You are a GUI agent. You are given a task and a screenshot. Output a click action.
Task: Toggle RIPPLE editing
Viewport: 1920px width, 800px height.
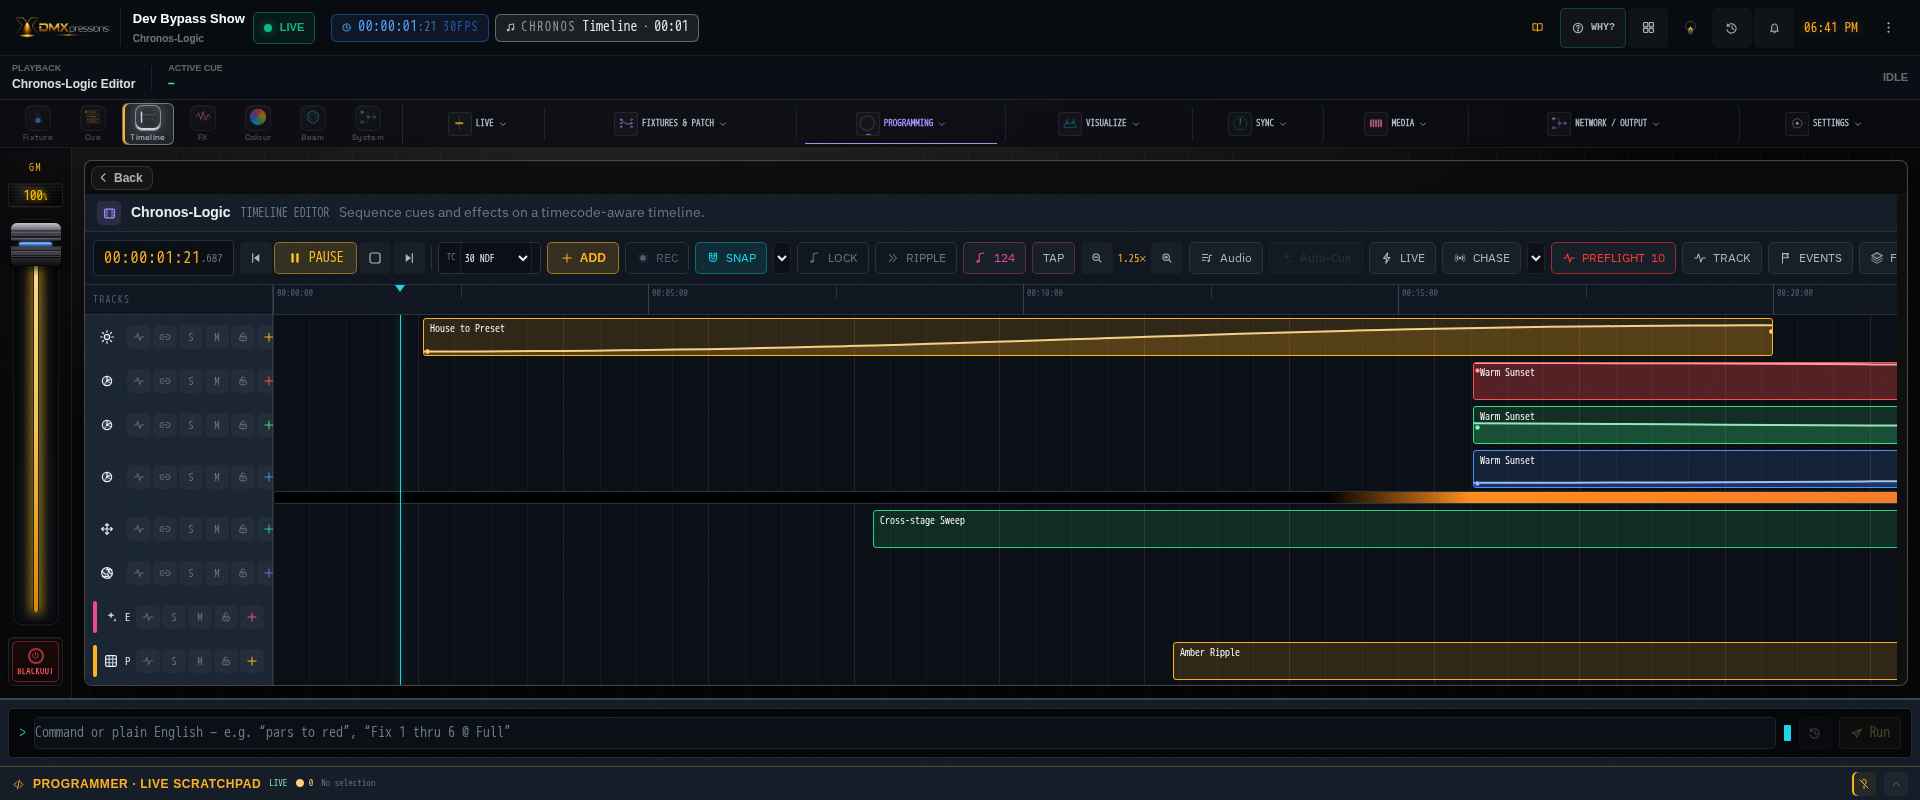(916, 258)
